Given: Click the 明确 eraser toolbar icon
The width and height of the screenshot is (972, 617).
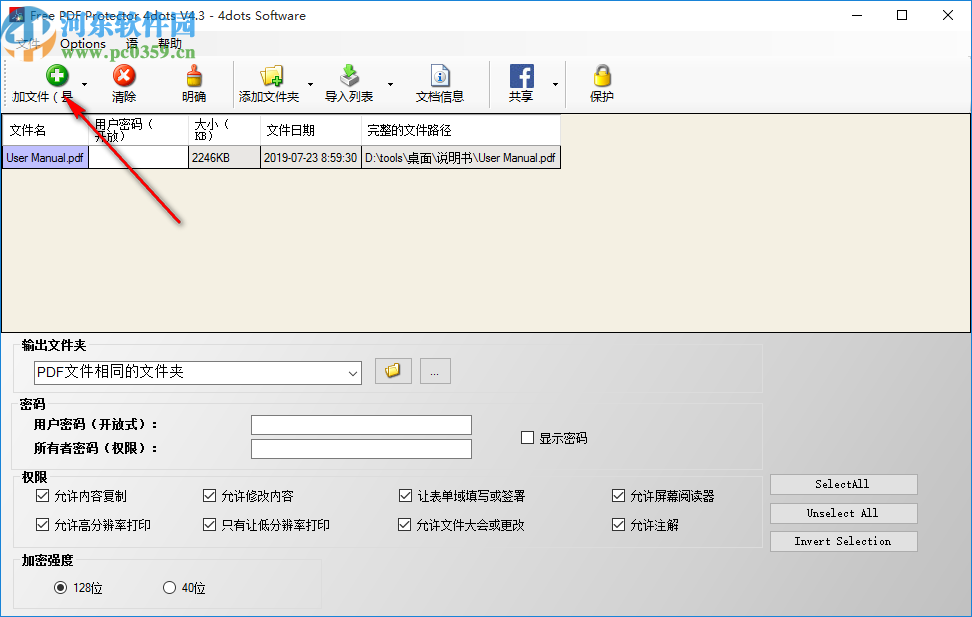Looking at the screenshot, I should (x=192, y=75).
